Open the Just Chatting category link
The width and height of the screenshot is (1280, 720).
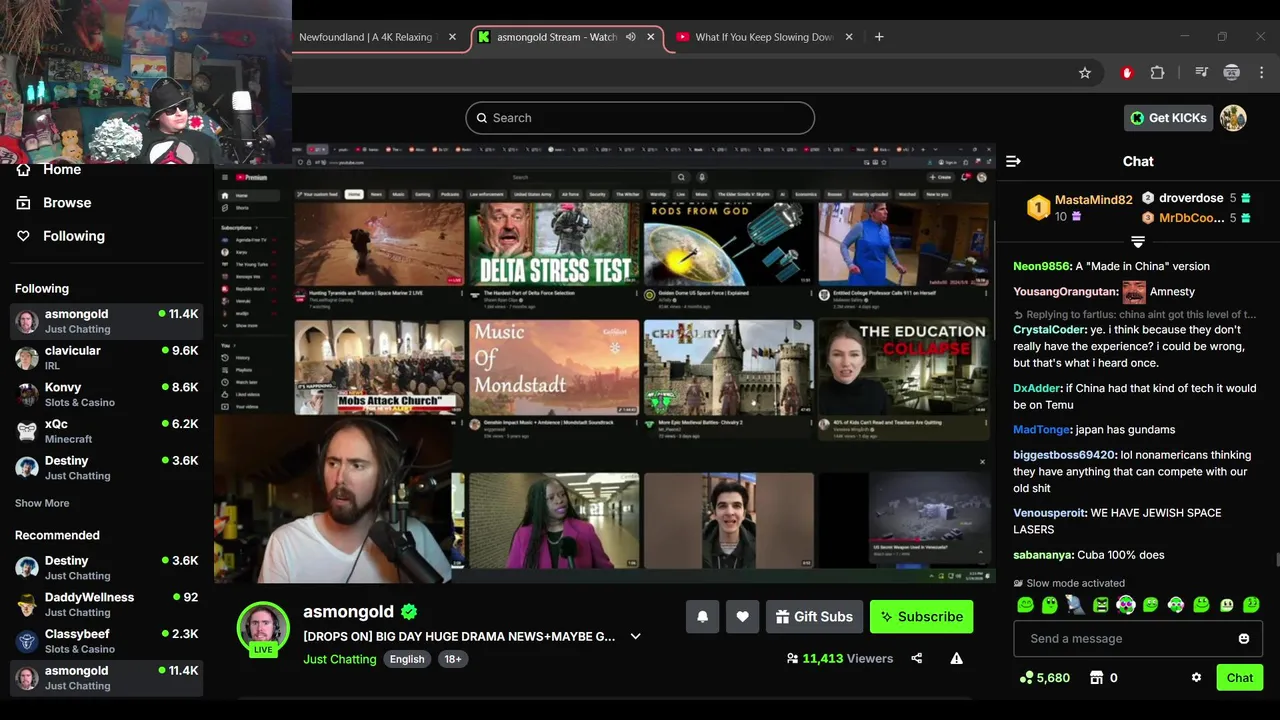coord(340,659)
